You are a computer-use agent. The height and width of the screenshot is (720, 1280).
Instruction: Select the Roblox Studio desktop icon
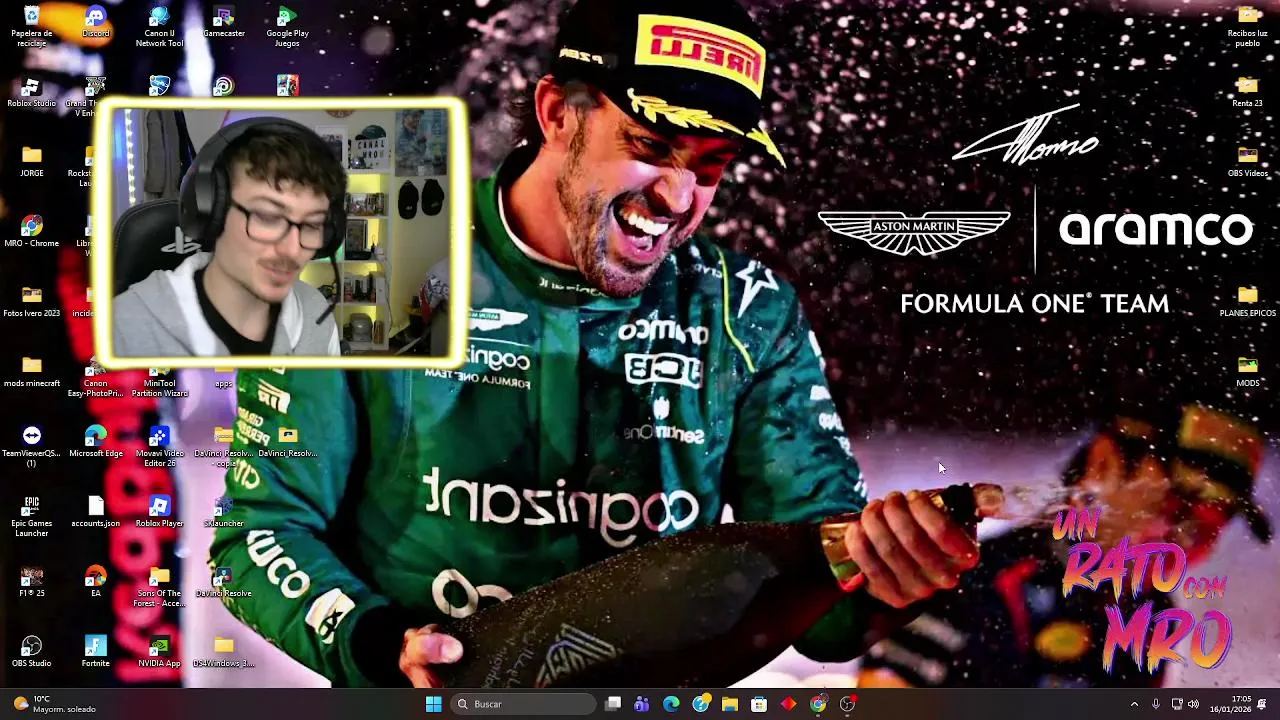[32, 92]
